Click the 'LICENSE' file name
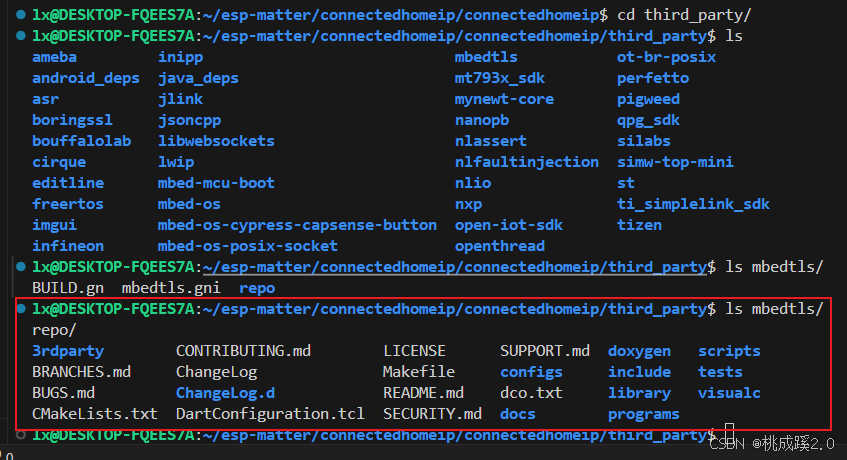The width and height of the screenshot is (847, 460). [414, 351]
